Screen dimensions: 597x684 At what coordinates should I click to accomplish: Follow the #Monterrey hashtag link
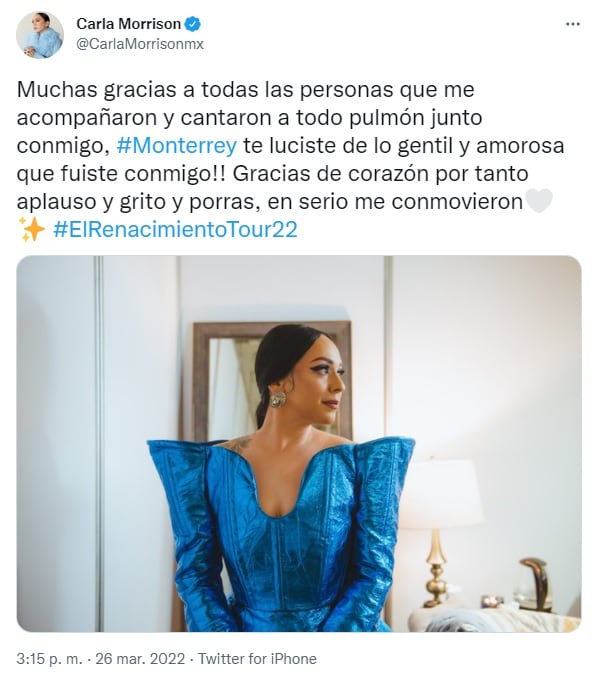point(177,145)
